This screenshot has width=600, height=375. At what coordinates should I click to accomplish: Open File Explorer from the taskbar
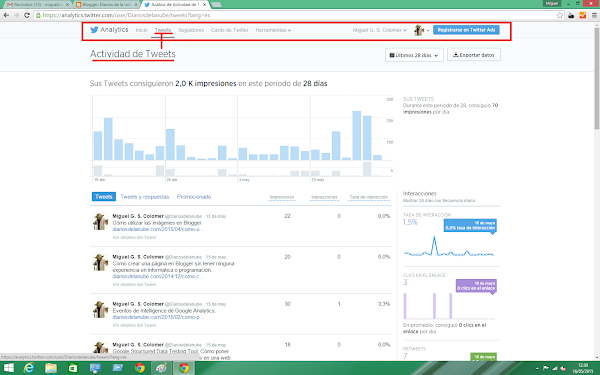click(x=51, y=368)
